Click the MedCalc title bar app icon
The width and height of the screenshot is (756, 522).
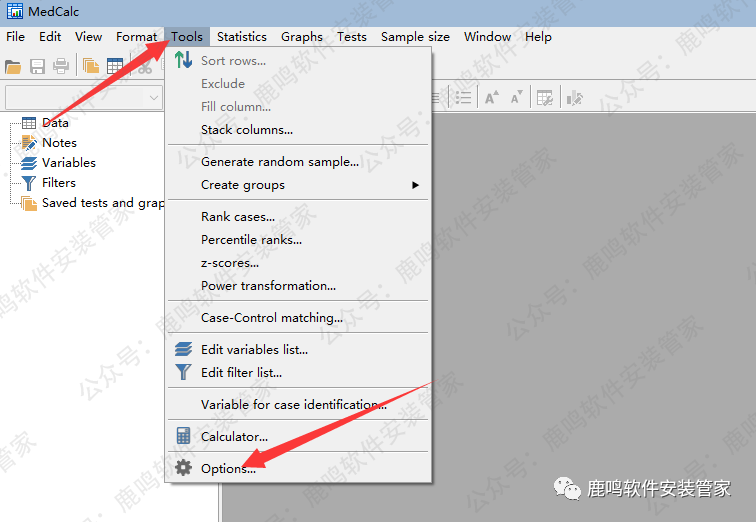tap(15, 11)
